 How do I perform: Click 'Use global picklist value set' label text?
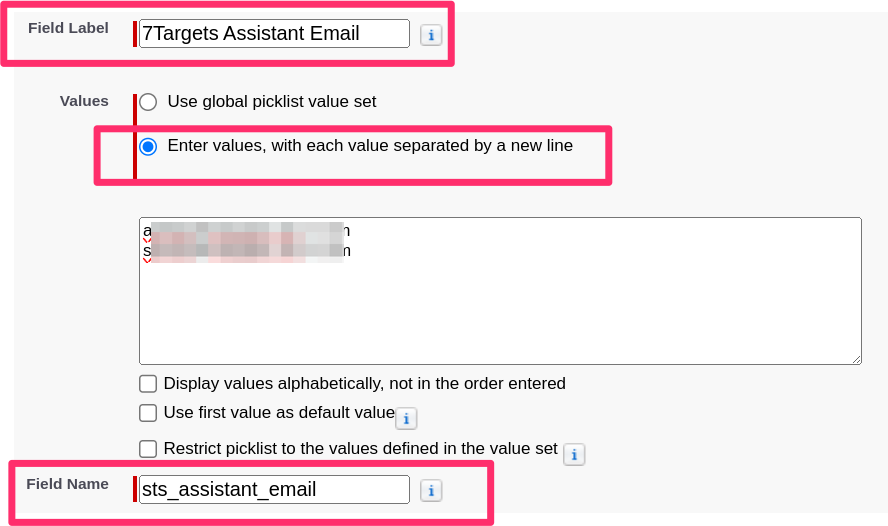coord(272,101)
